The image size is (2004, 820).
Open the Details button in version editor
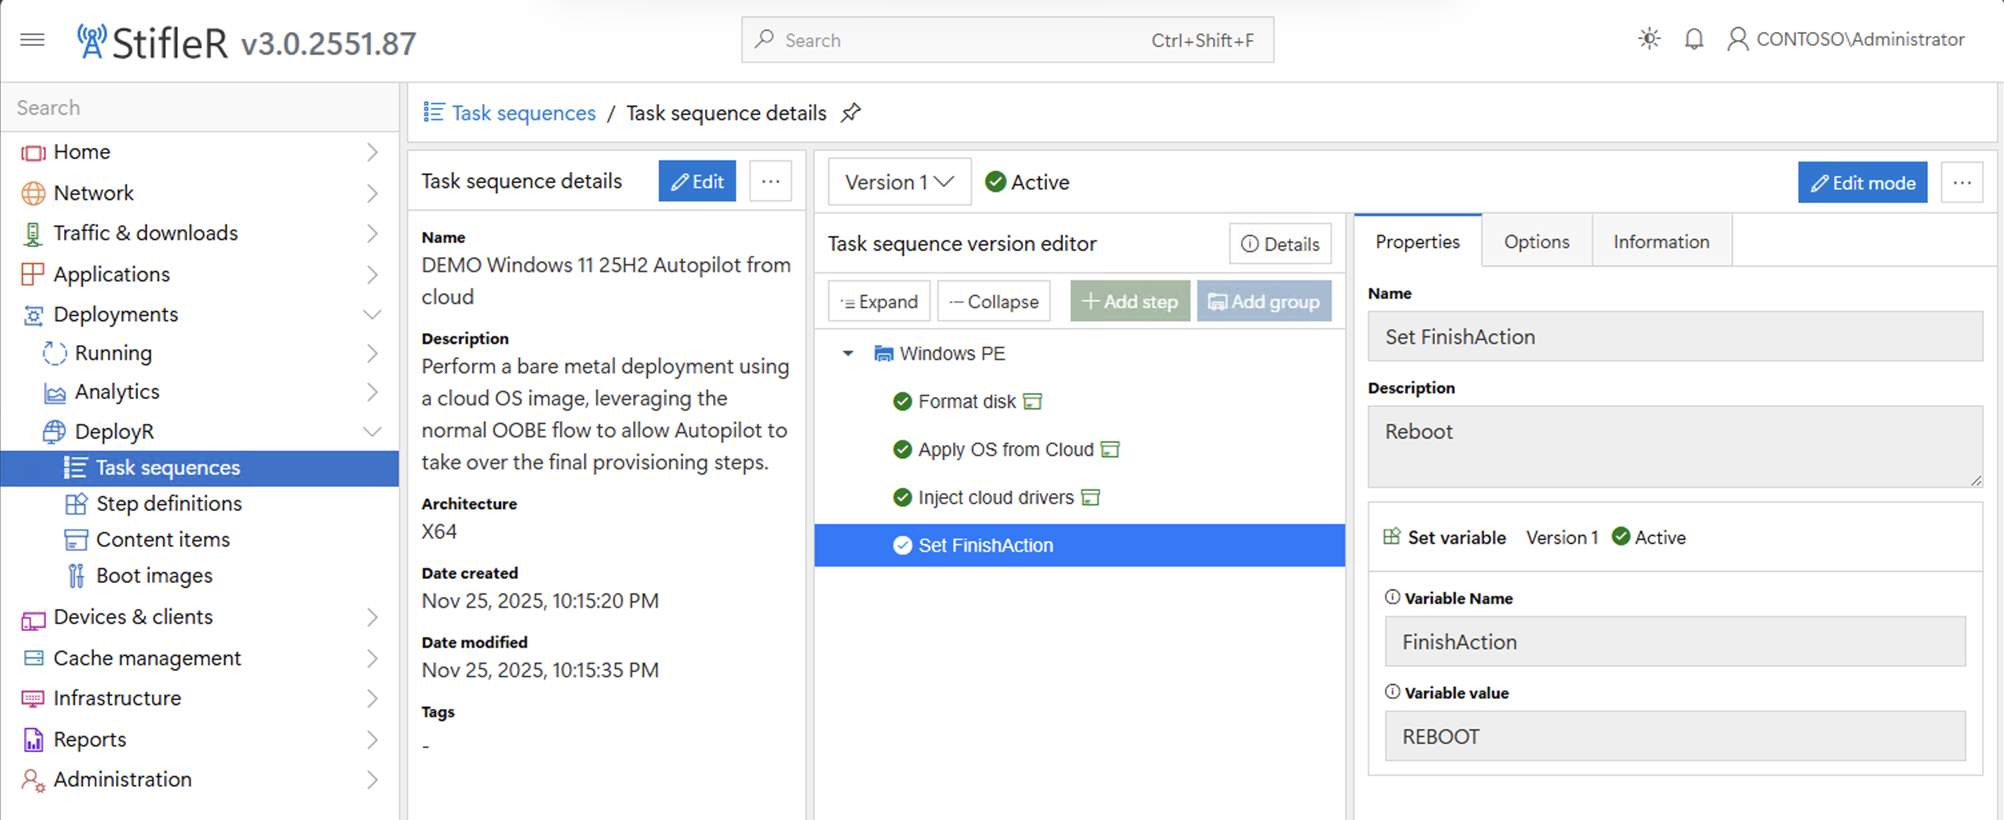(1280, 244)
